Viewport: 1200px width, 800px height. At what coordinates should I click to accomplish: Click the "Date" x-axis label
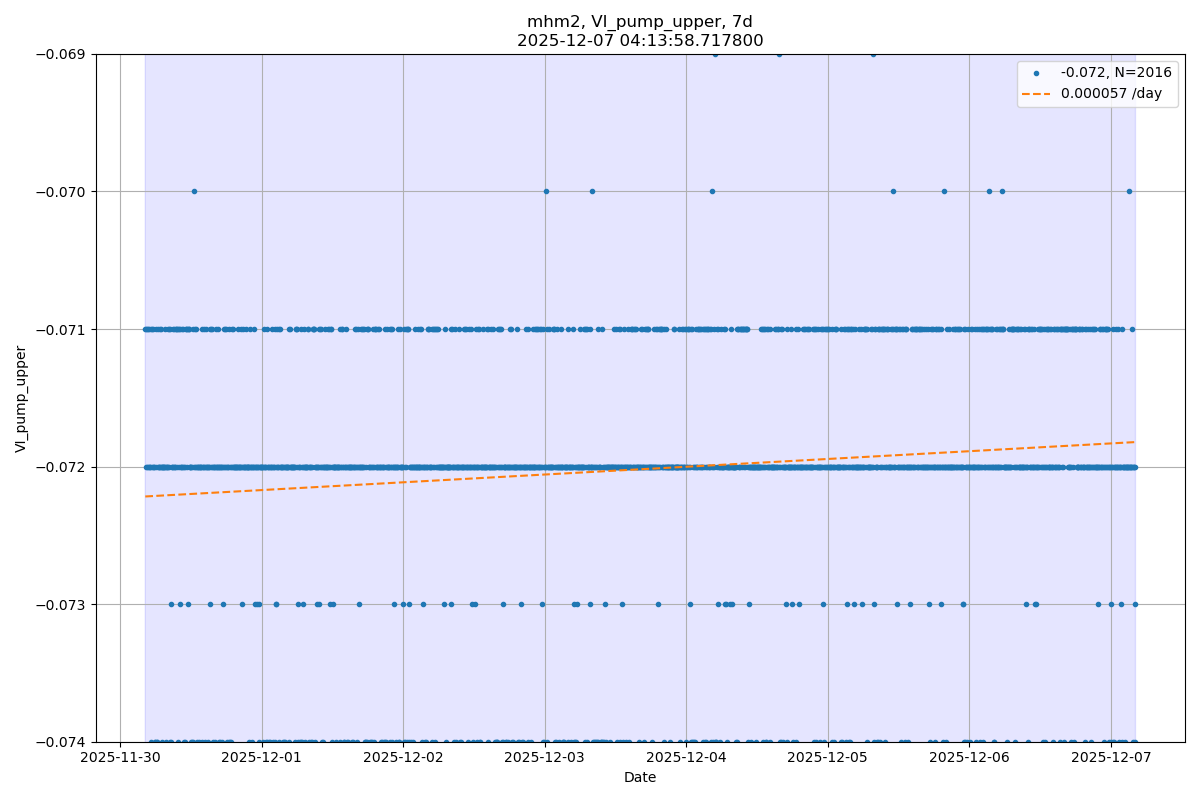click(640, 777)
